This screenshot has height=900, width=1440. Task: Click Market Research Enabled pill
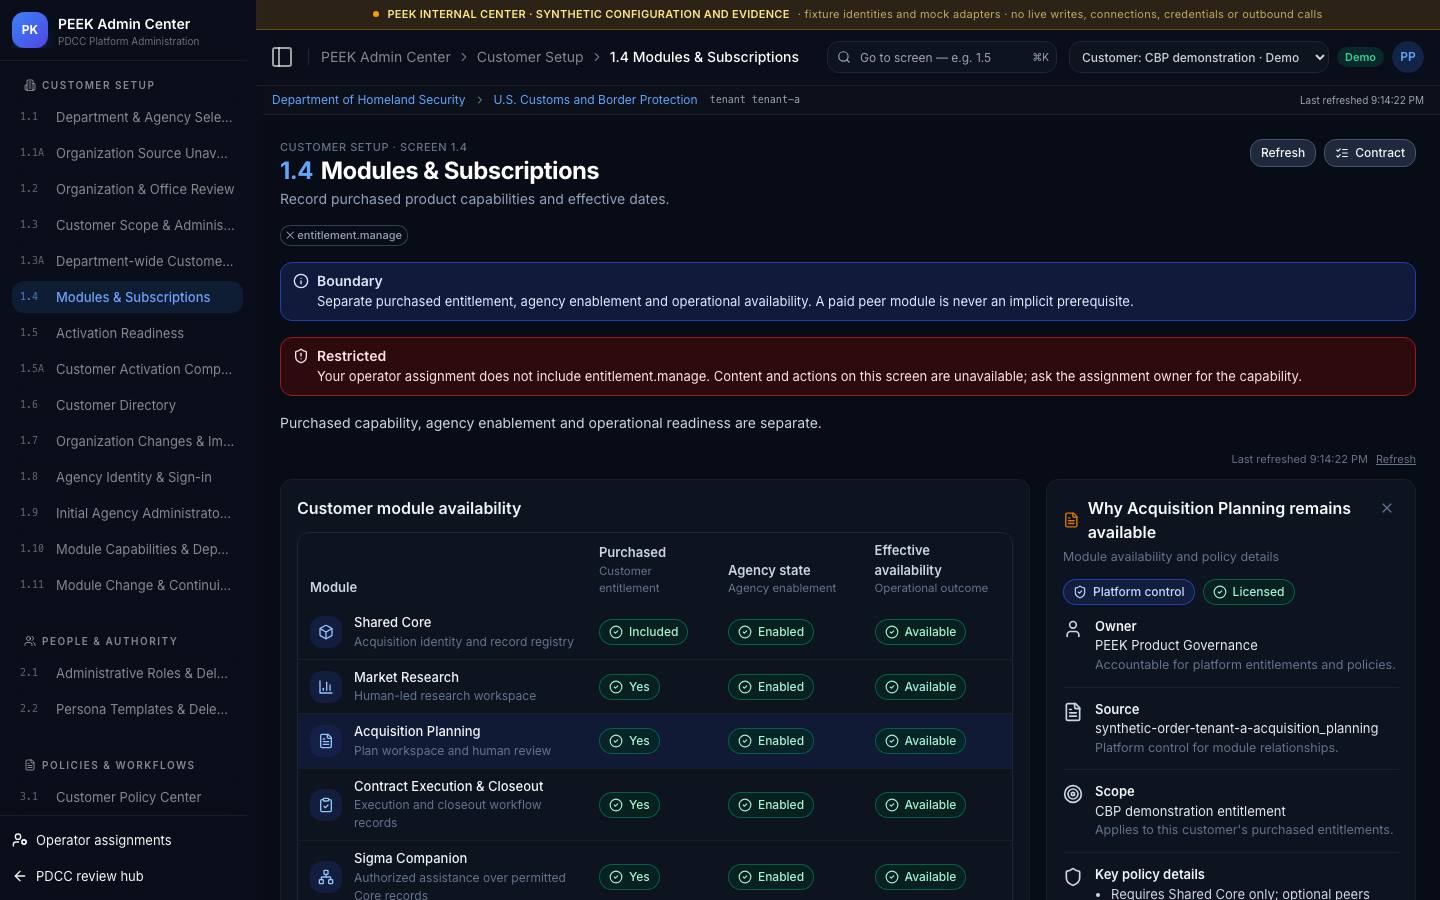click(x=771, y=687)
